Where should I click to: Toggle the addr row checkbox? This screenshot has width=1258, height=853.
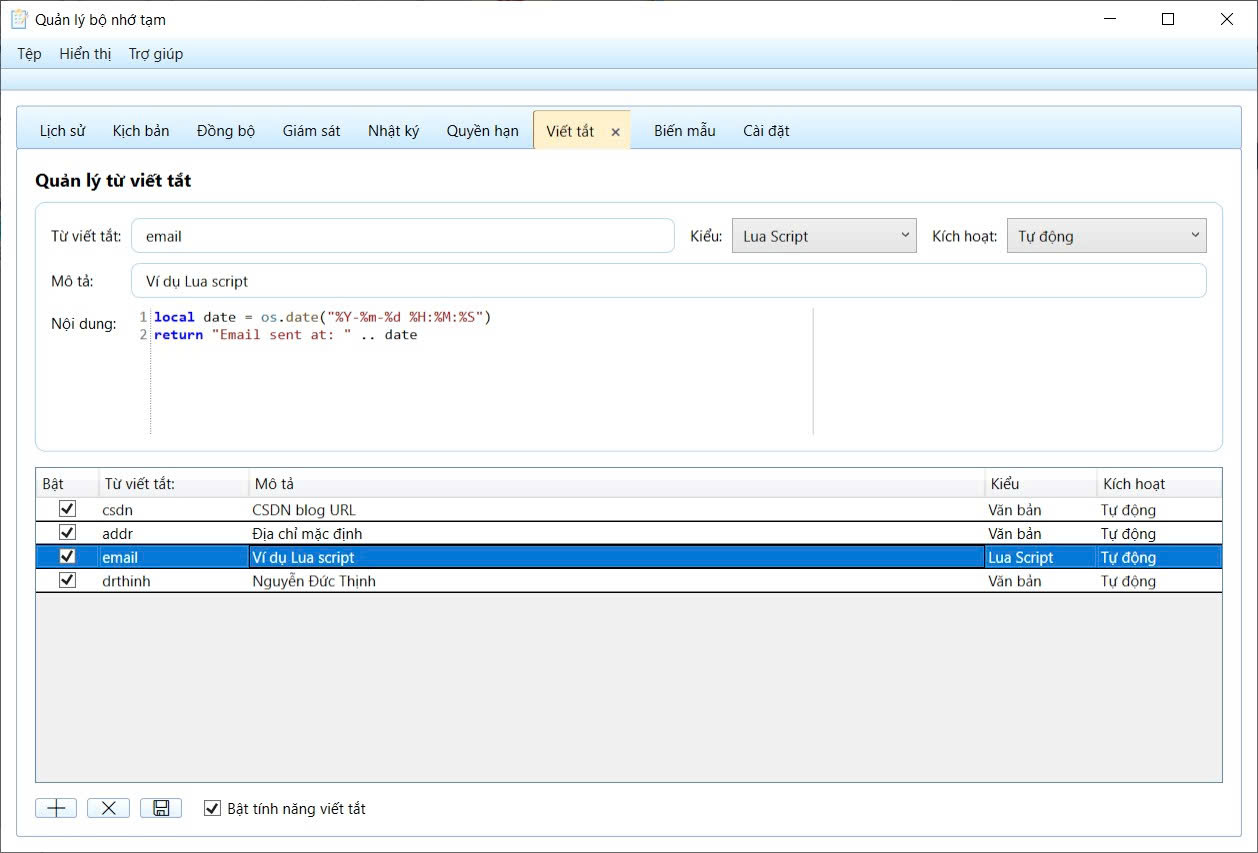tap(68, 533)
